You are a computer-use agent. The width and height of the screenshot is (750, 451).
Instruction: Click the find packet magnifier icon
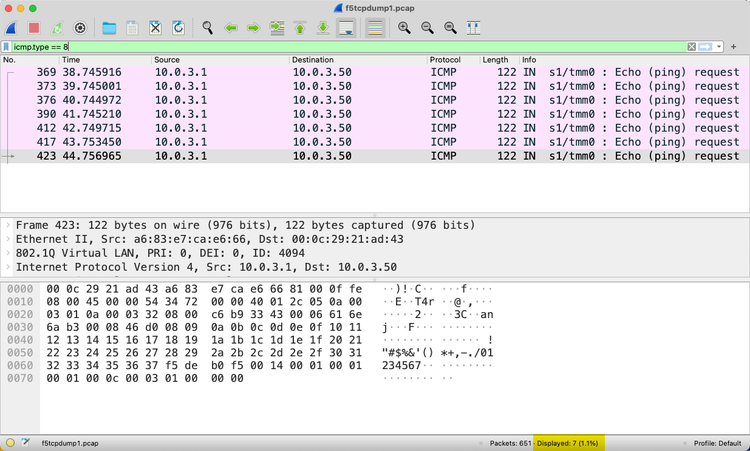coord(207,28)
